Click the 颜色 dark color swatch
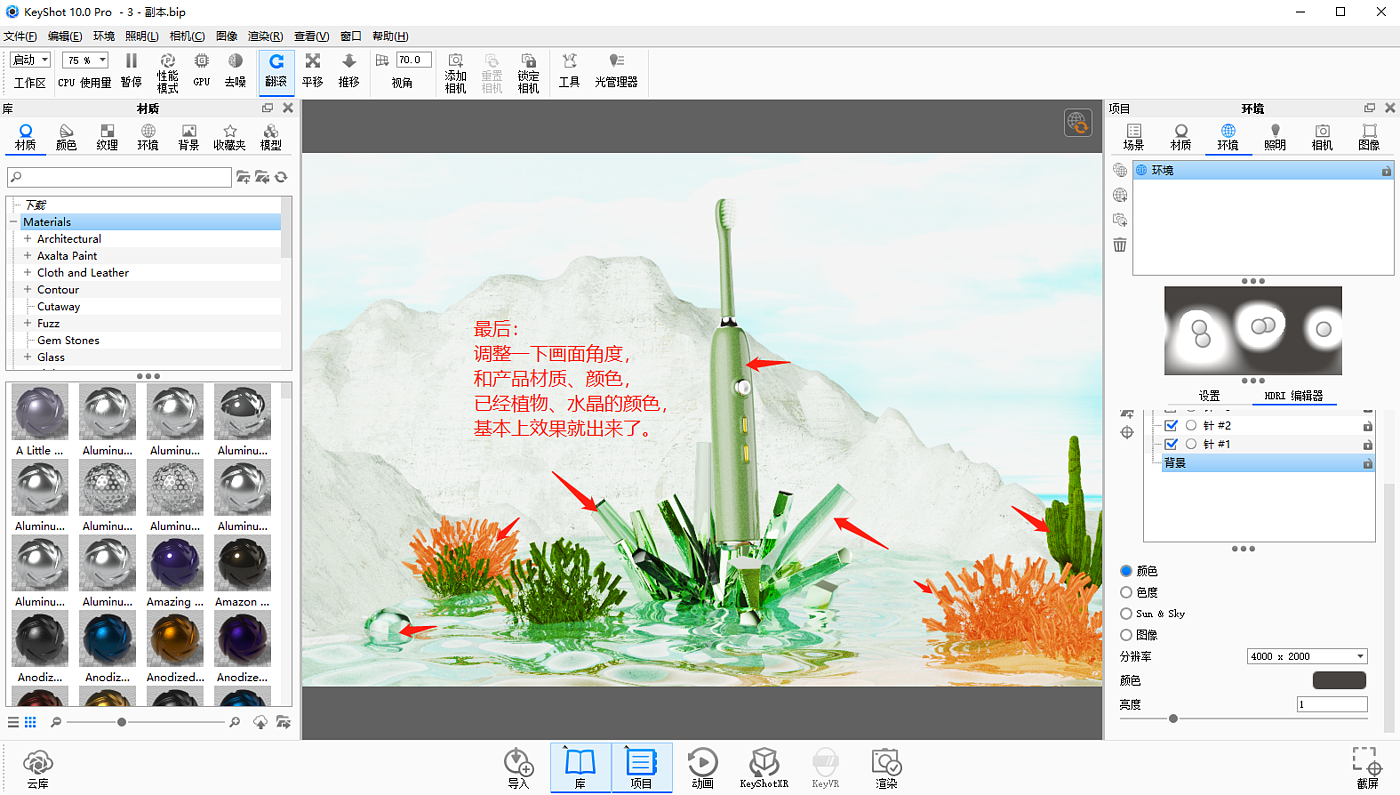This screenshot has width=1400, height=795. pos(1338,680)
